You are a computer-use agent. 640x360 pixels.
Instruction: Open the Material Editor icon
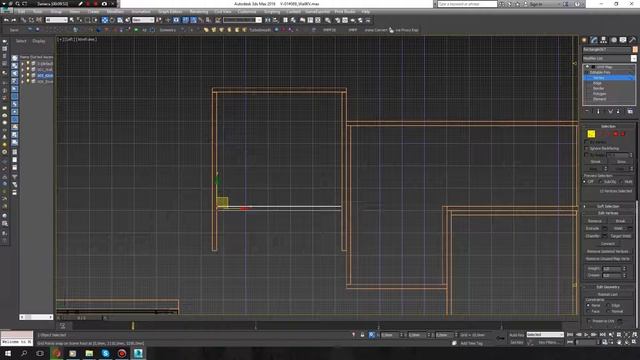coord(328,20)
